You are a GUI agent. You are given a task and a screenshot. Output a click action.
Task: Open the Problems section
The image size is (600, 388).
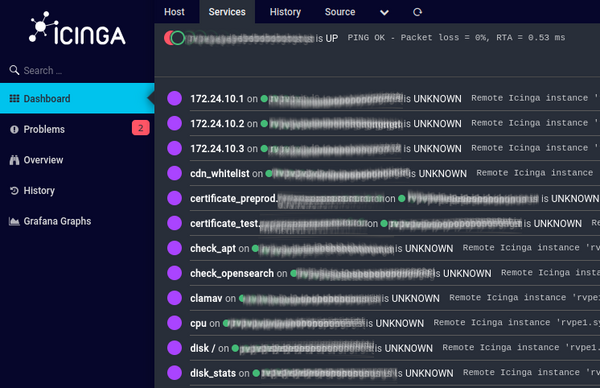pos(77,129)
